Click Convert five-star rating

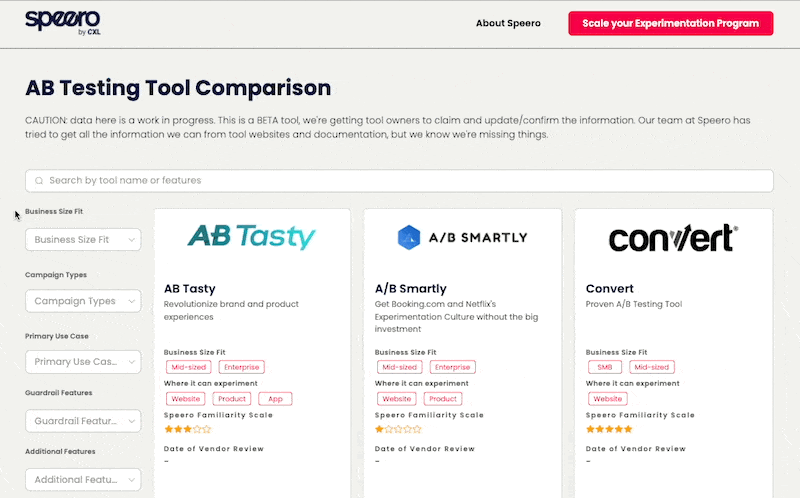609,429
